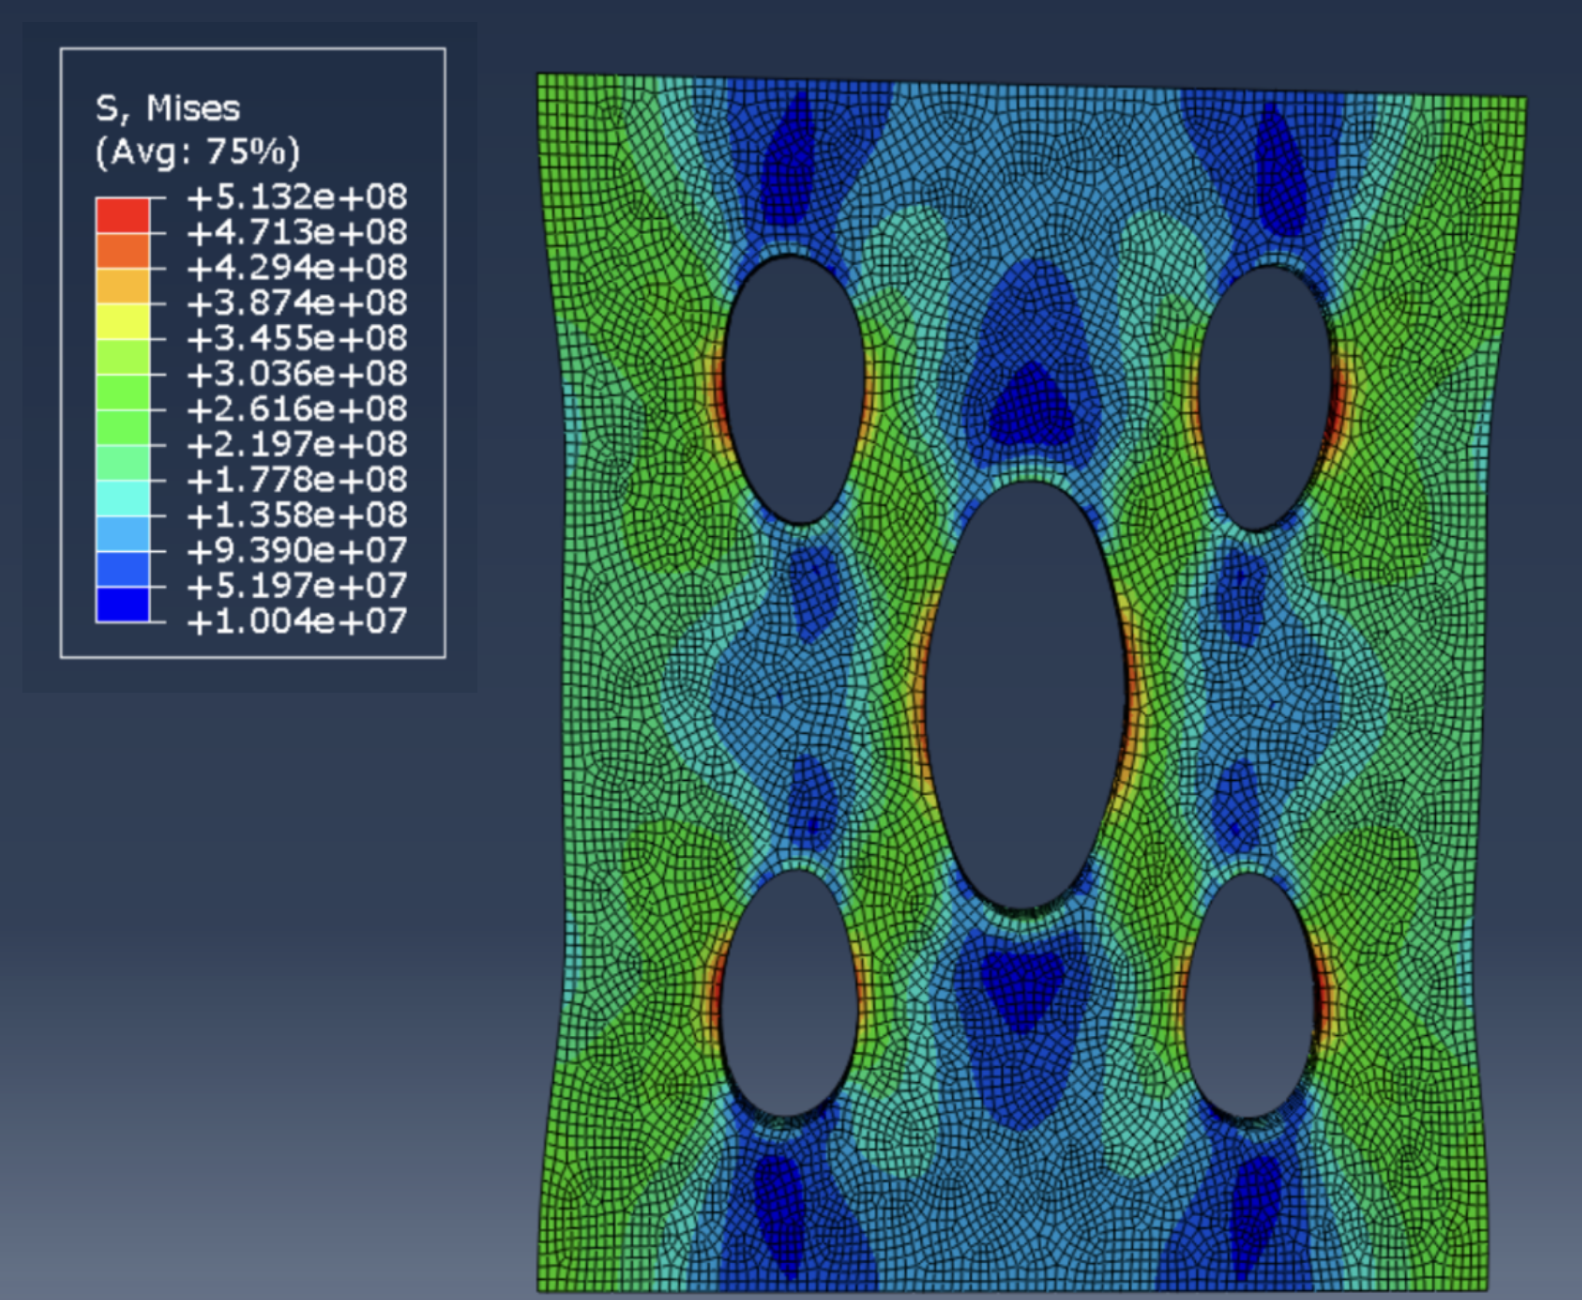The image size is (1582, 1300).
Task: Click the minimum value +1.004e+07 label
Action: (296, 621)
